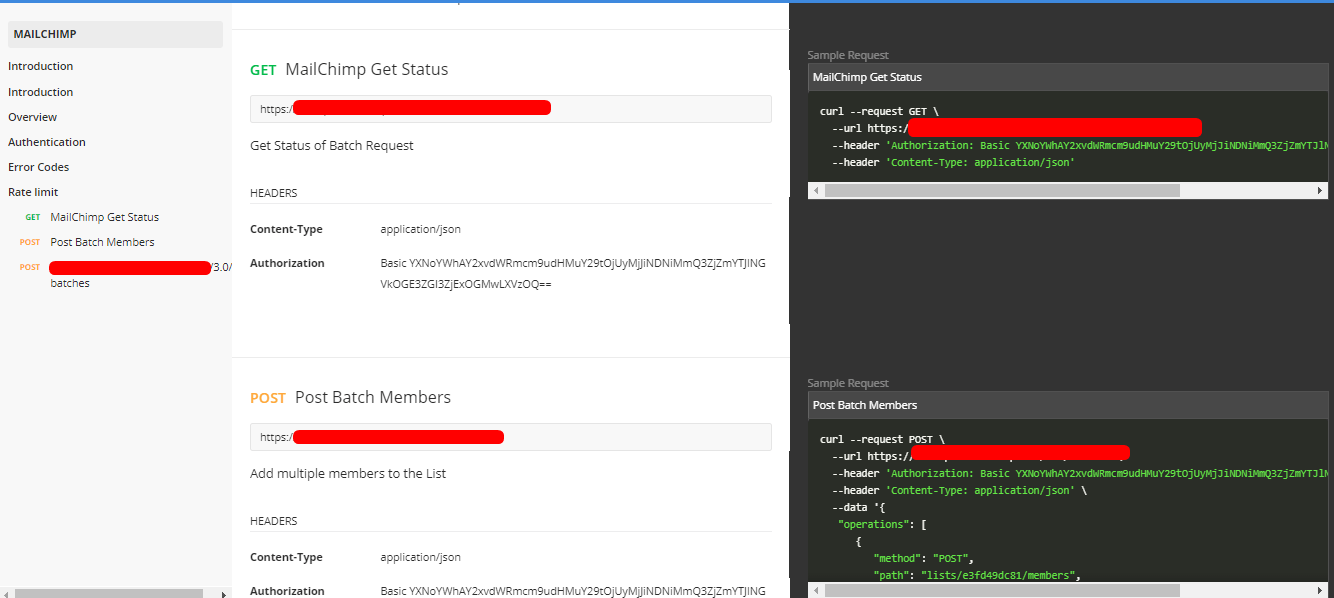Click the MailChimp Get Status heading
The image size is (1334, 598).
click(367, 70)
